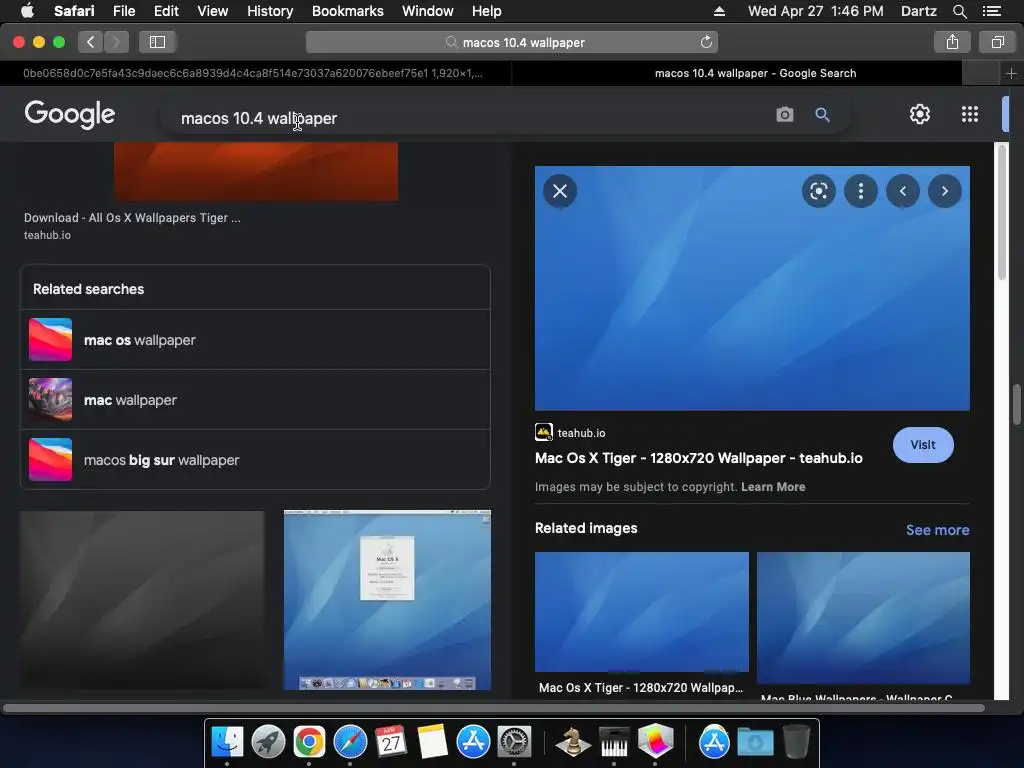Open the Trash in the Dock

pos(796,741)
